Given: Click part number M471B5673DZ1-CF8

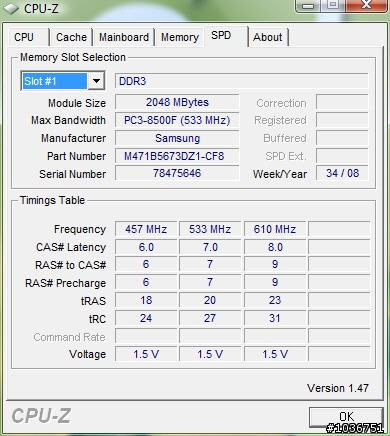Looking at the screenshot, I should (x=177, y=156).
